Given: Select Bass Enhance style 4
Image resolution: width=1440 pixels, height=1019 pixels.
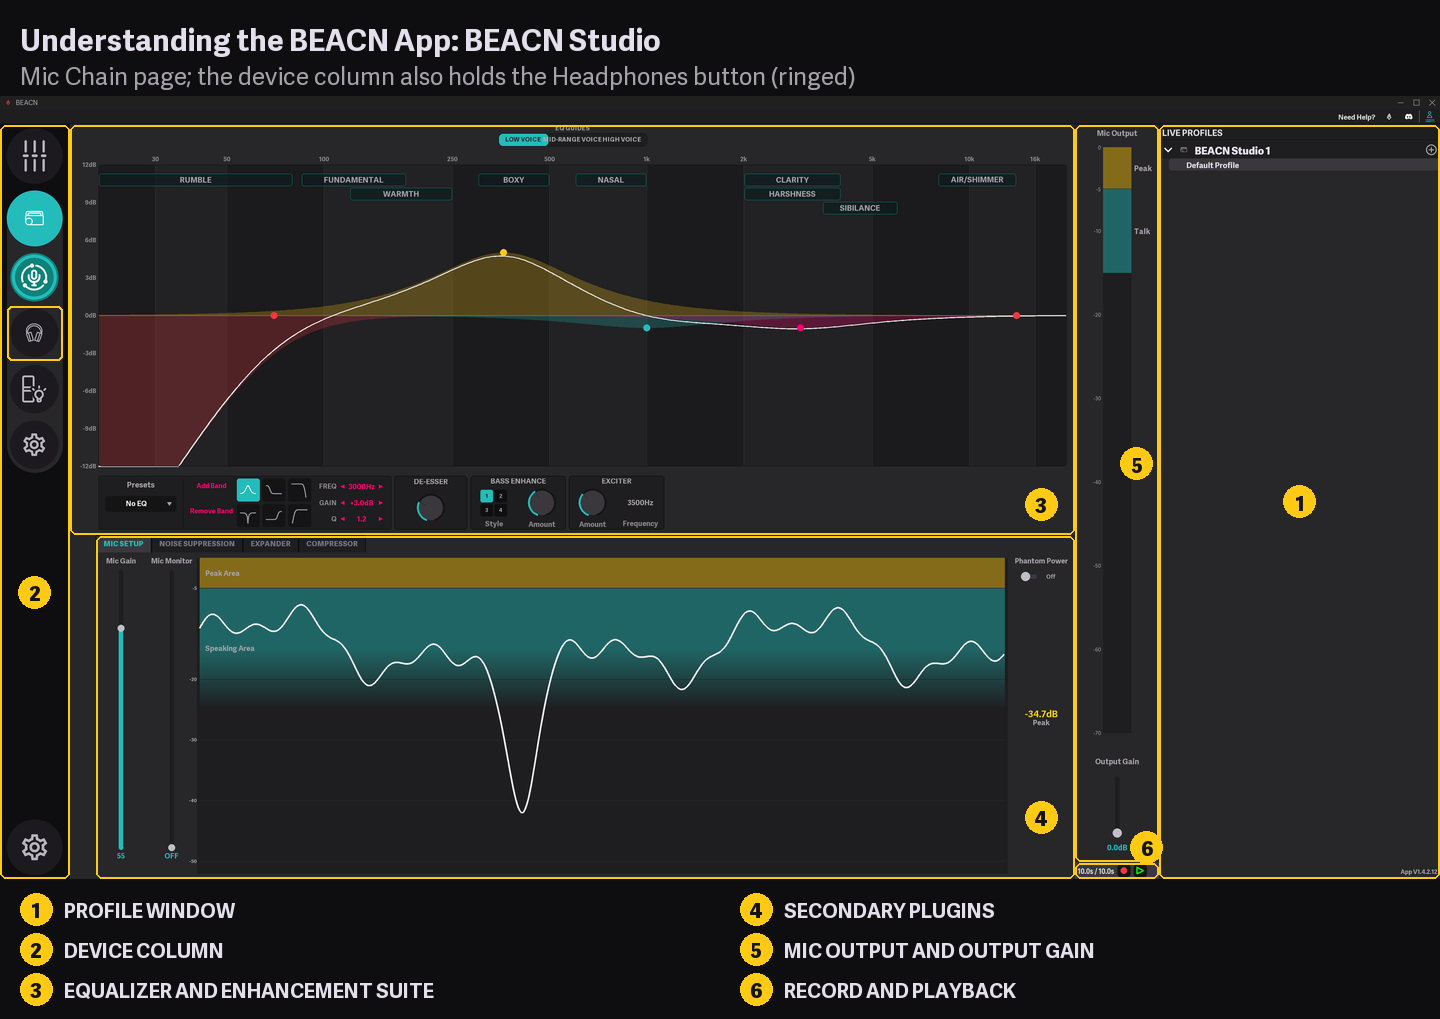Looking at the screenshot, I should (x=501, y=510).
